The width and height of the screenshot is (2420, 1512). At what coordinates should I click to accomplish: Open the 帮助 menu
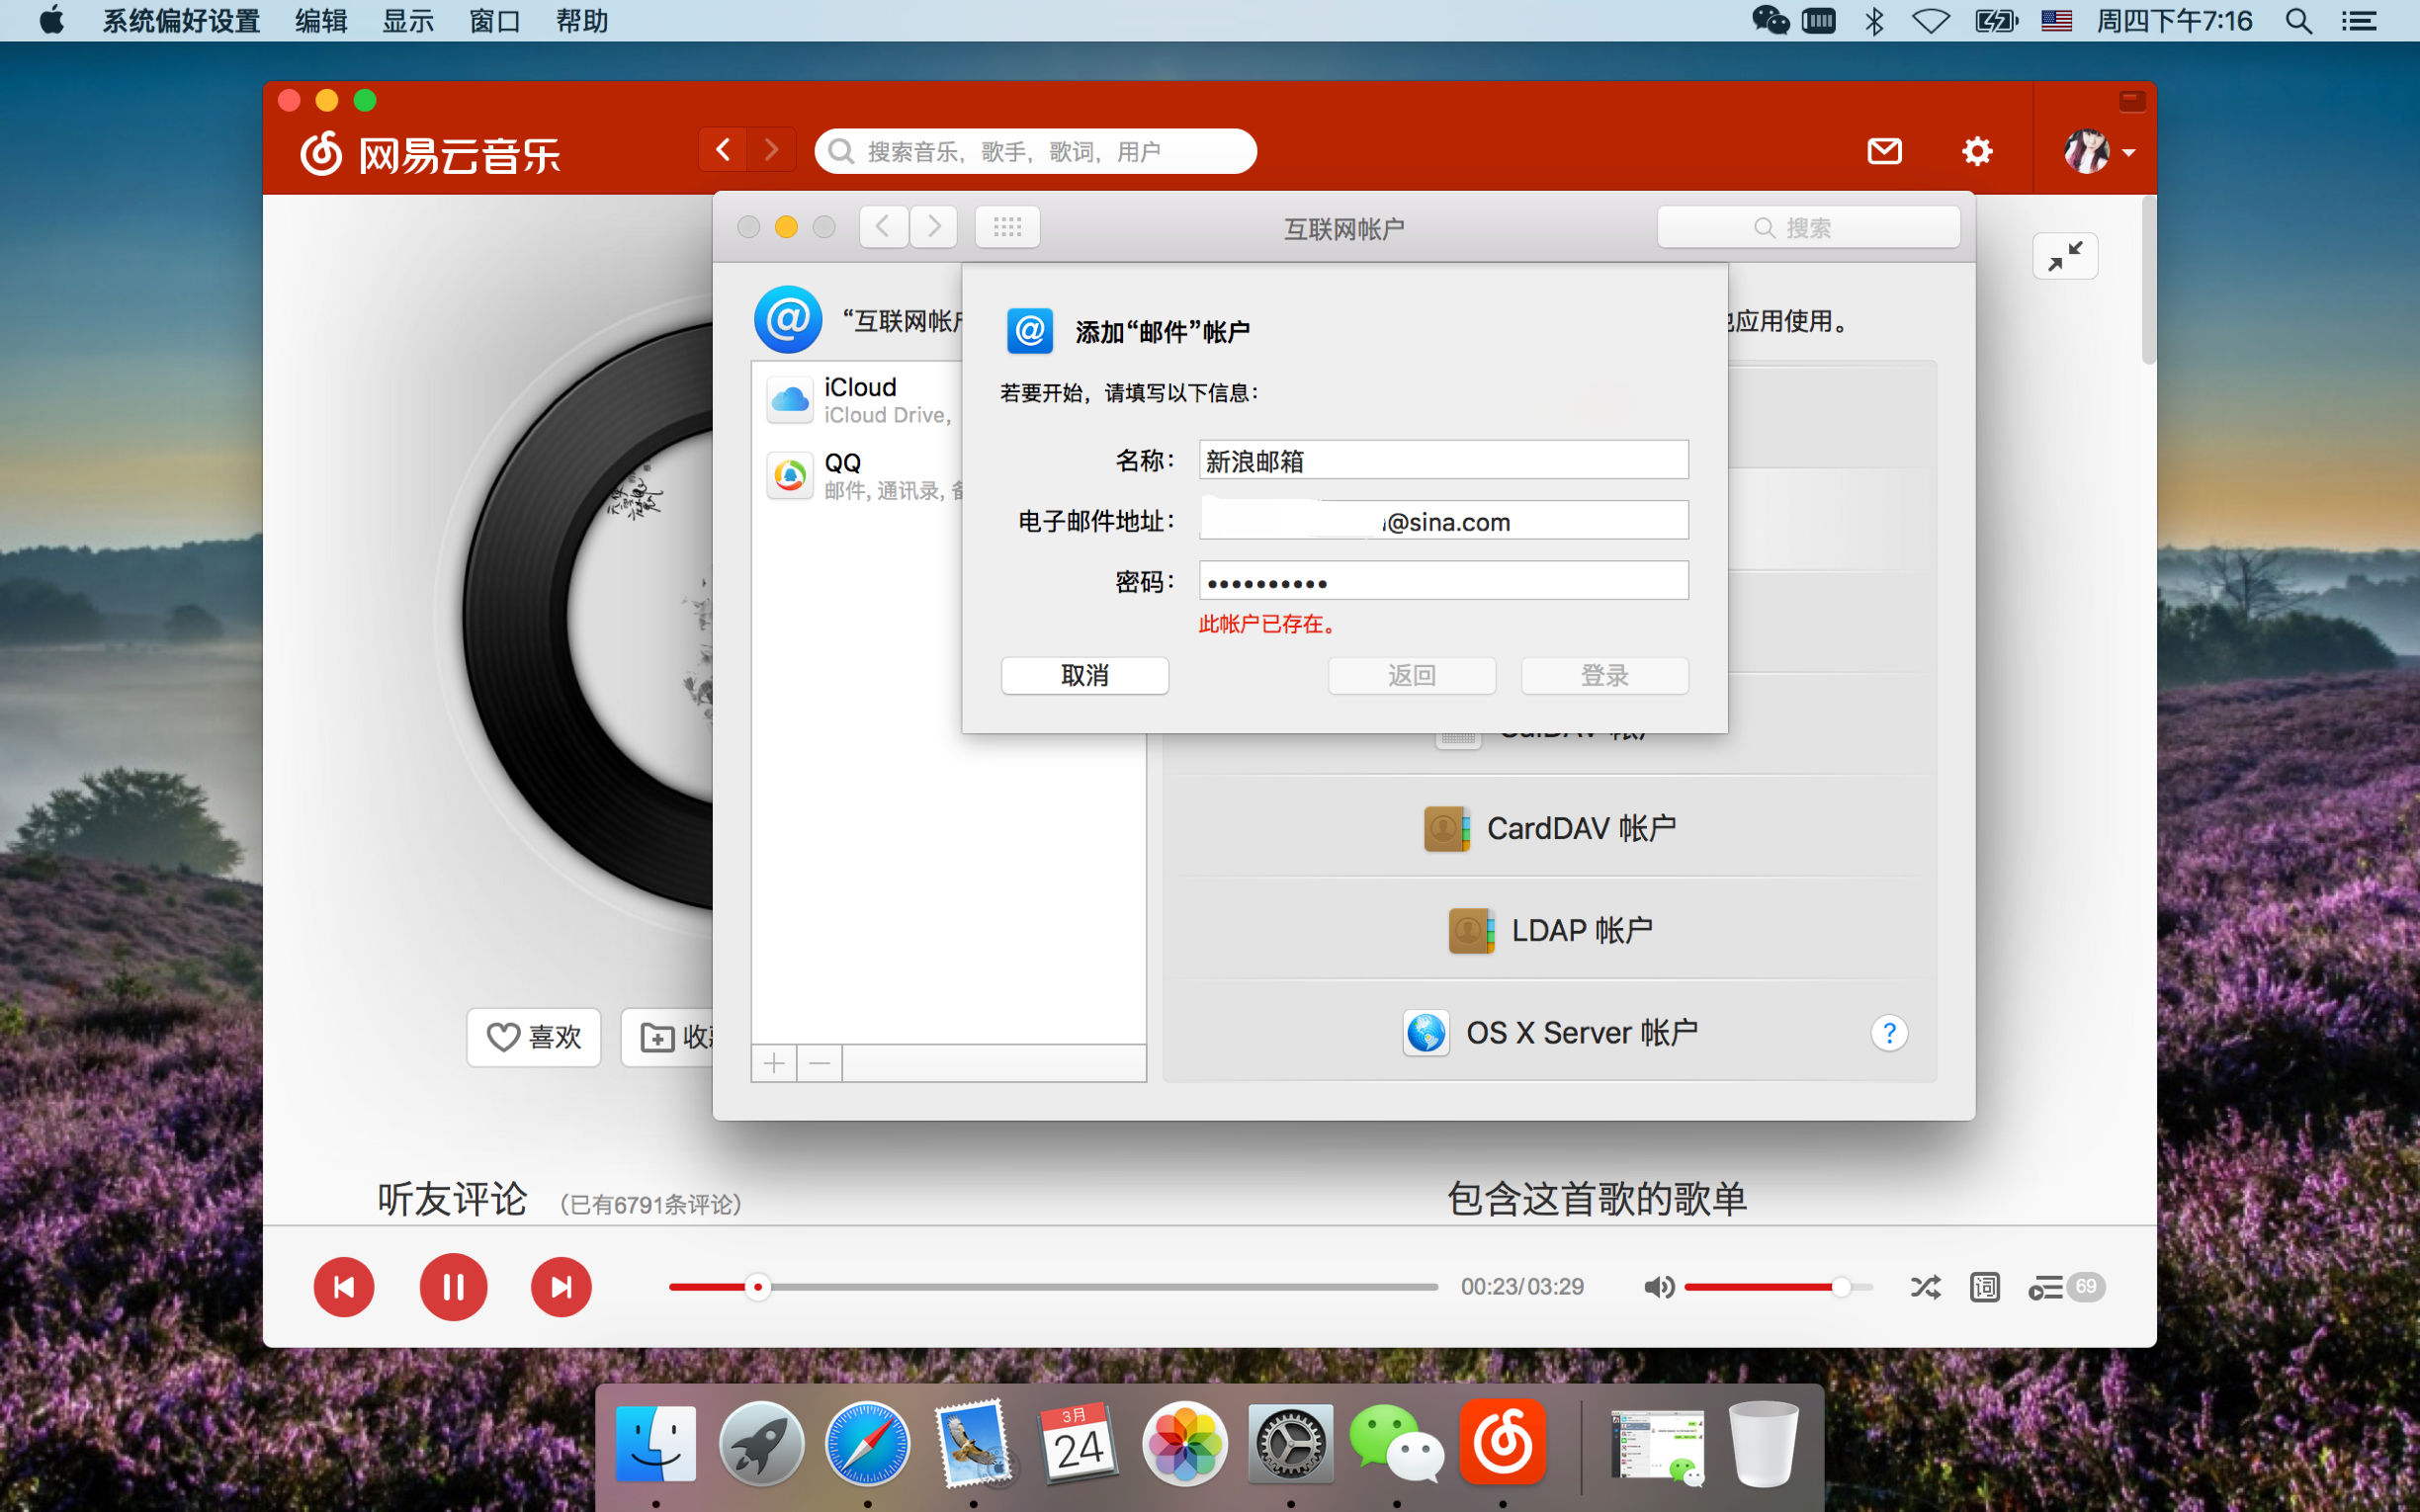coord(581,21)
